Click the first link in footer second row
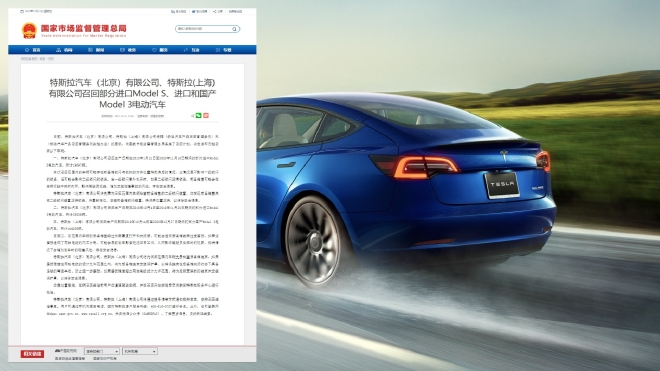 70,358
